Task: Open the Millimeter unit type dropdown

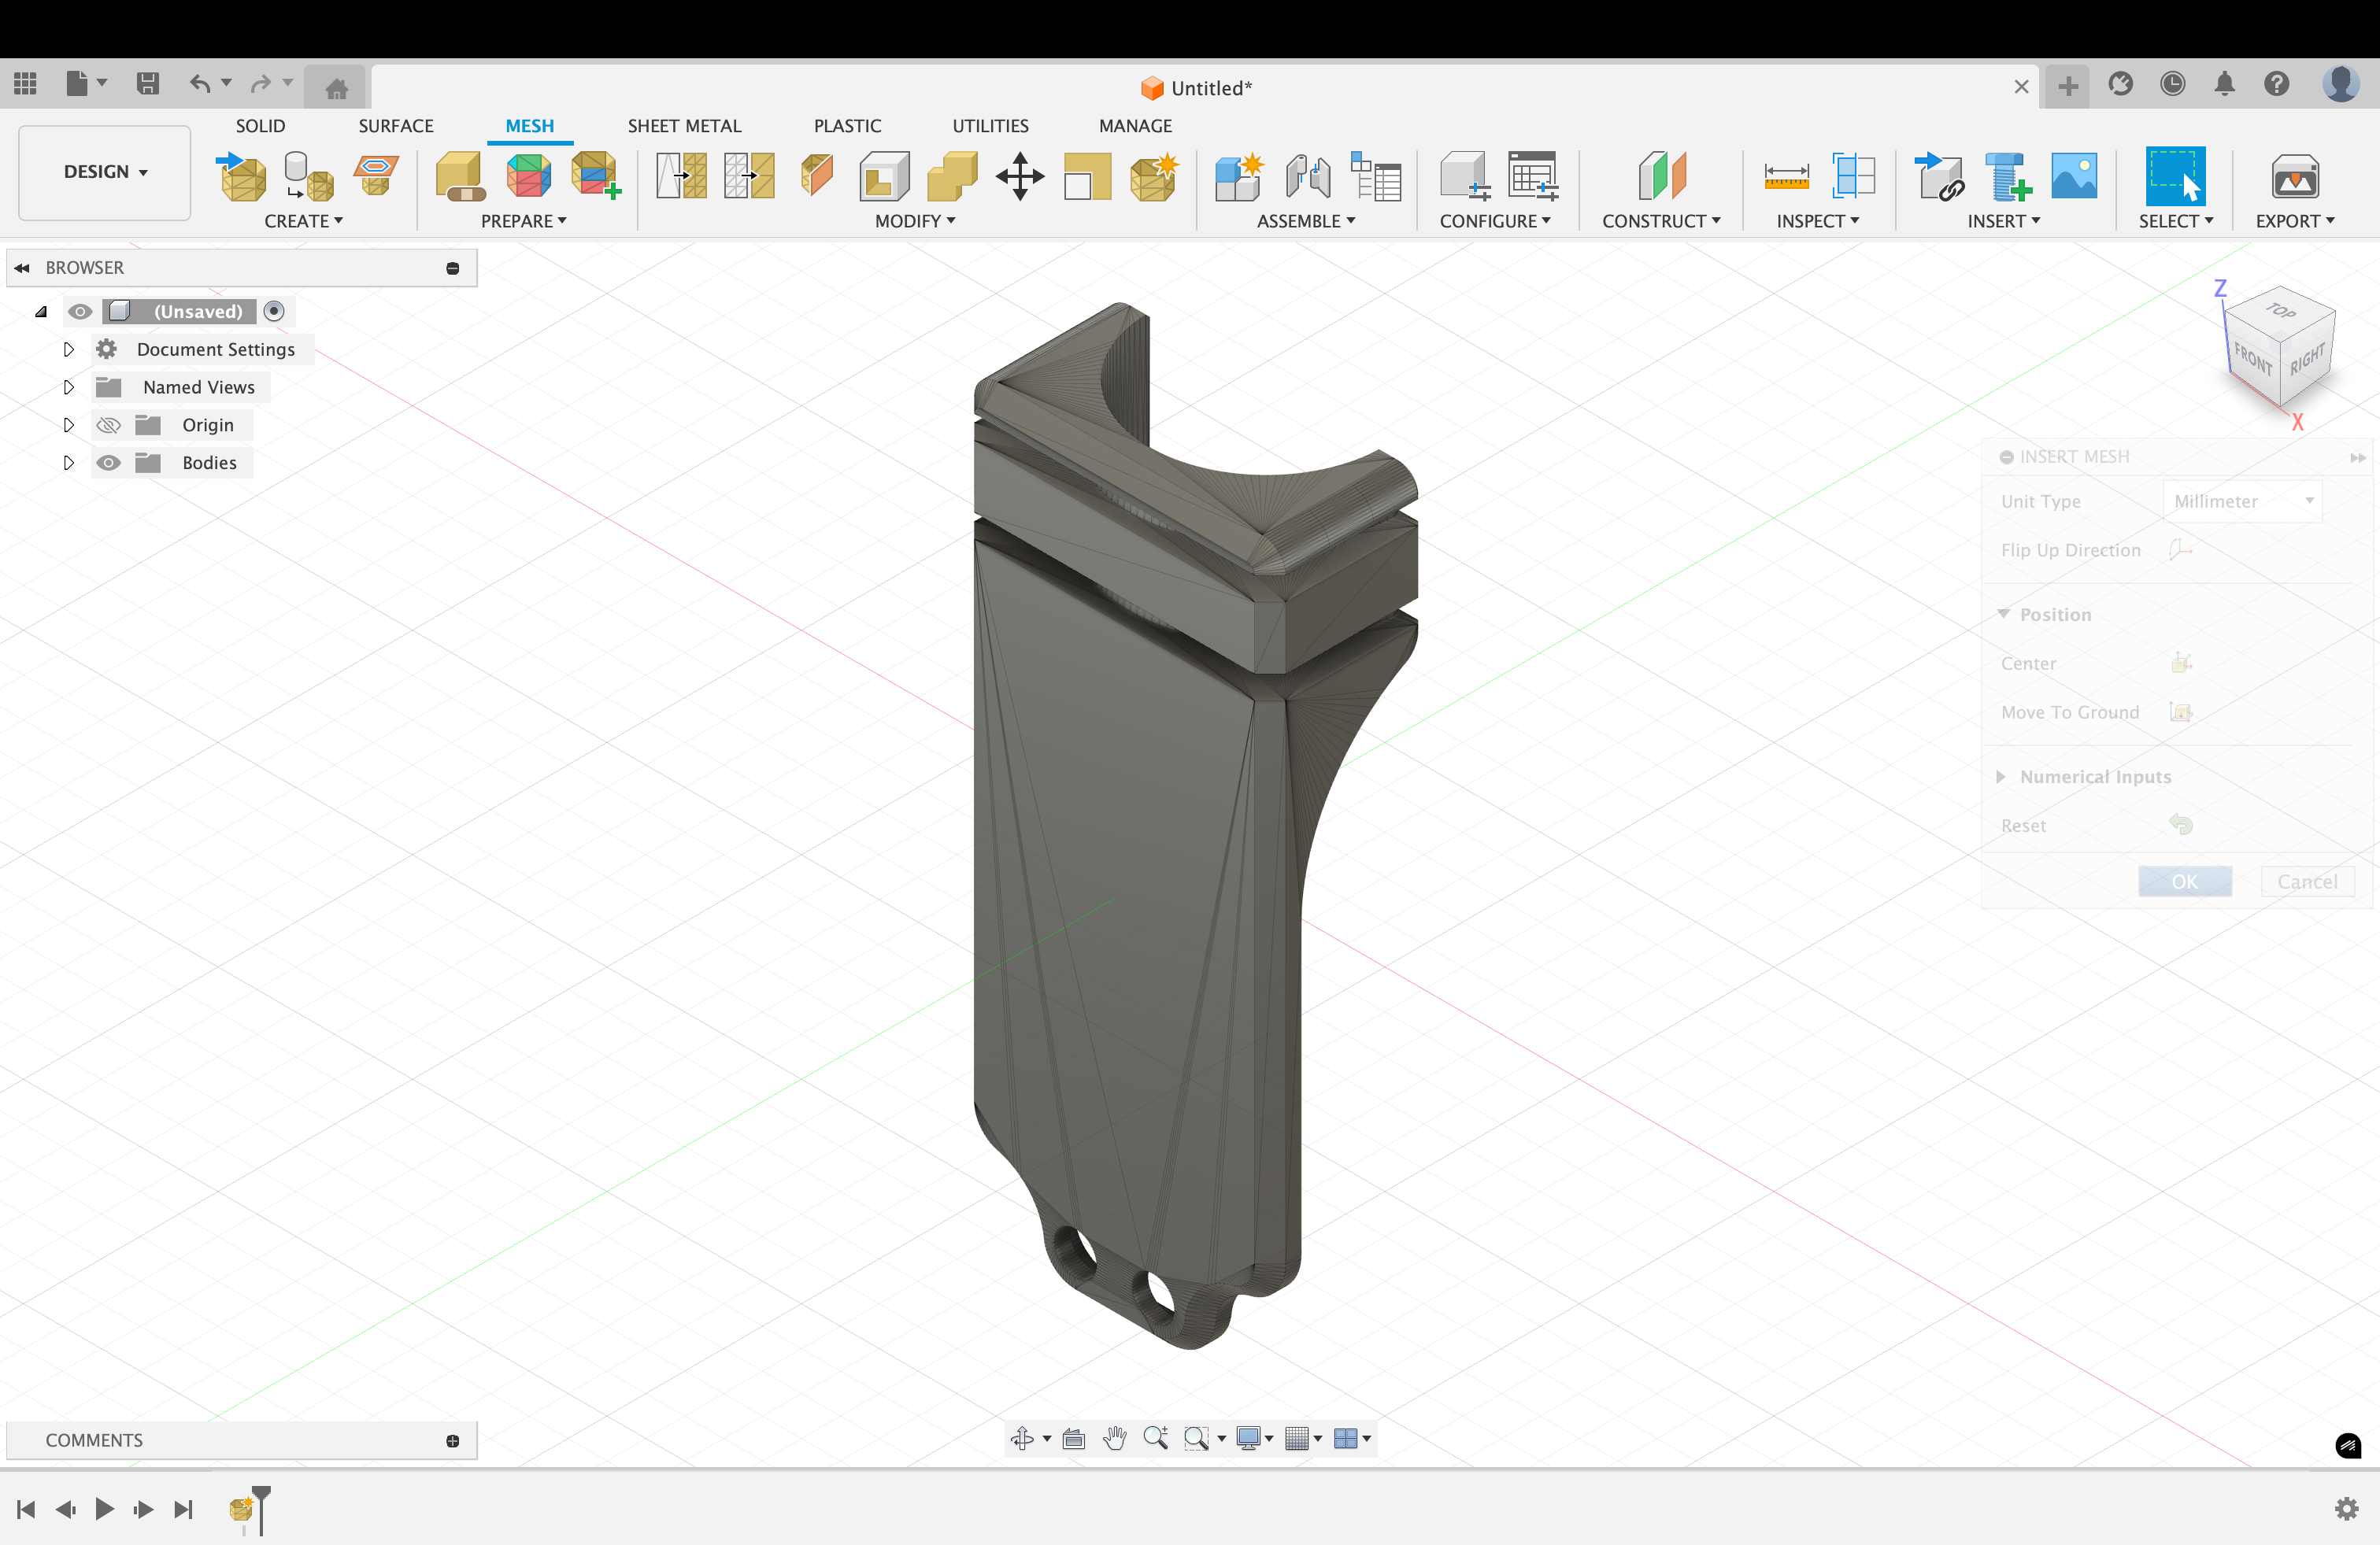Action: coord(2242,500)
